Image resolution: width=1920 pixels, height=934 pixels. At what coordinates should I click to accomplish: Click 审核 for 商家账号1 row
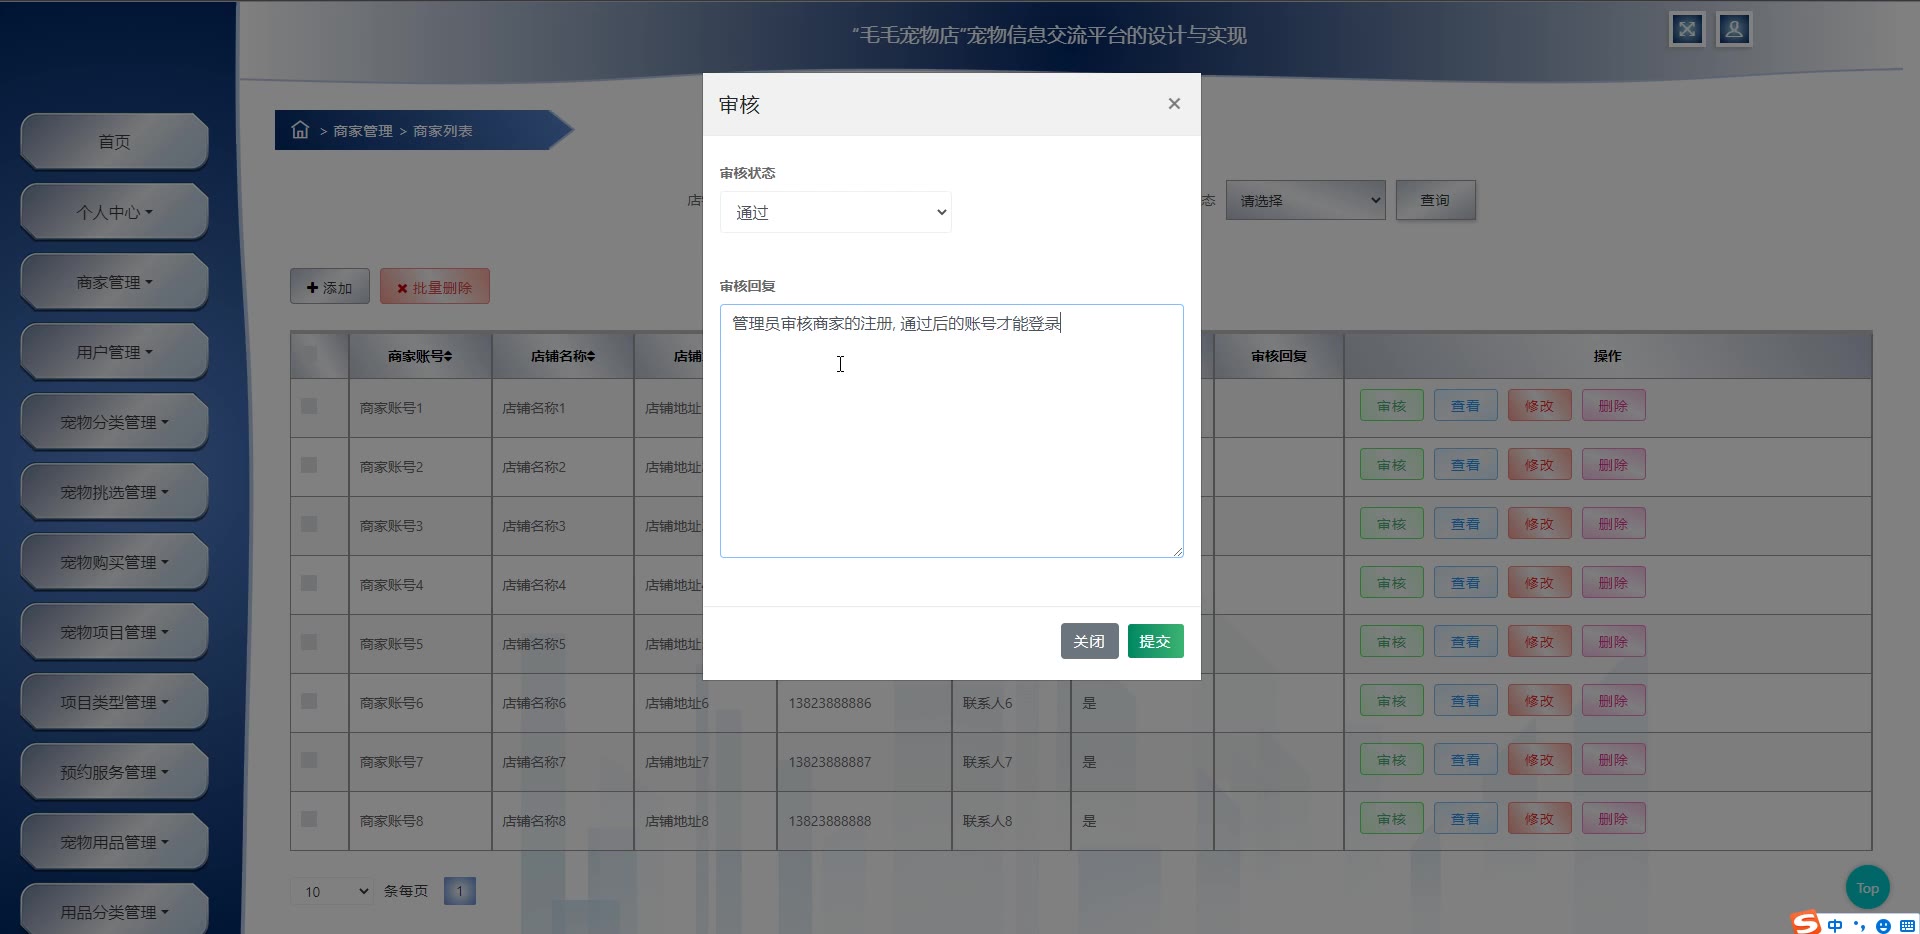click(x=1391, y=406)
